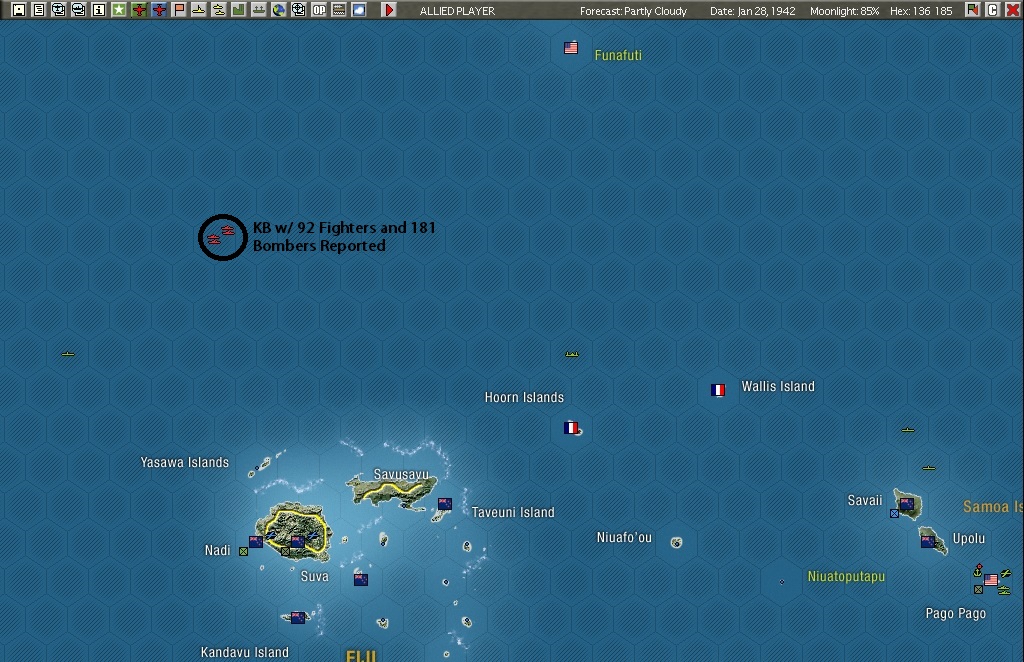This screenshot has width=1024, height=662.
Task: Select the French flag at Hoorn Islands
Action: [x=571, y=428]
